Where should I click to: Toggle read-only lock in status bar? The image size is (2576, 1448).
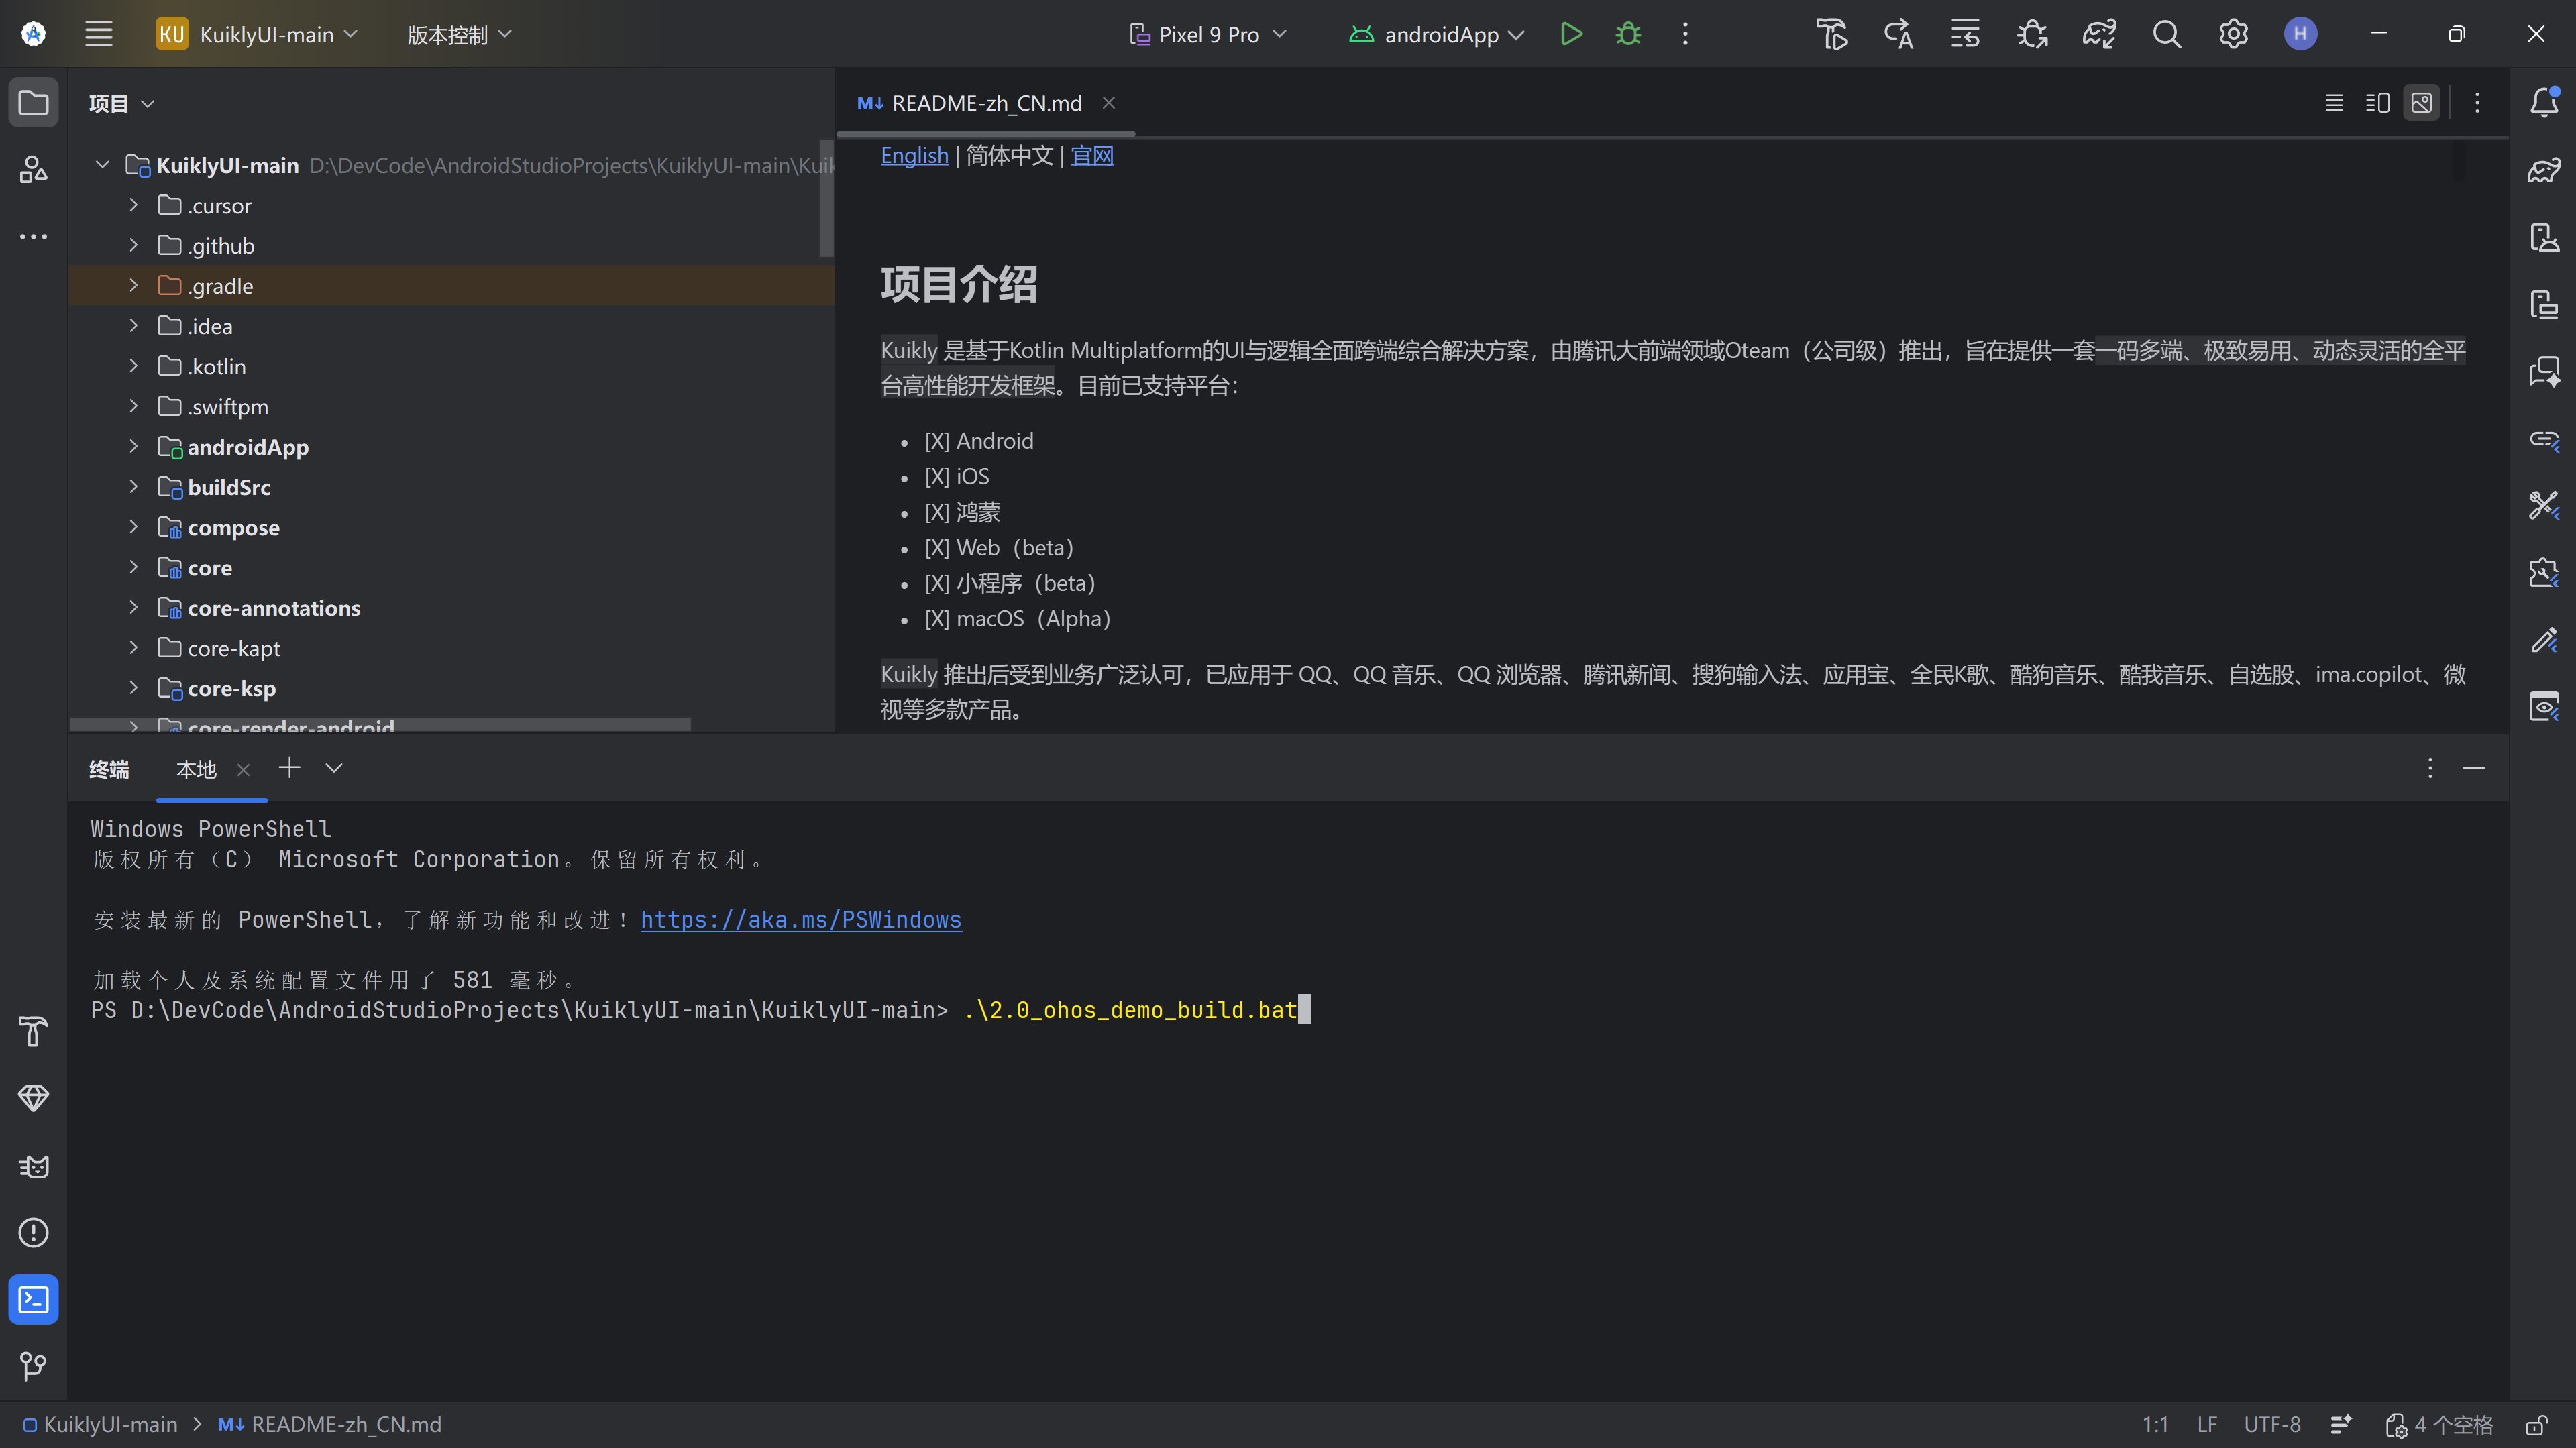coord(2535,1424)
